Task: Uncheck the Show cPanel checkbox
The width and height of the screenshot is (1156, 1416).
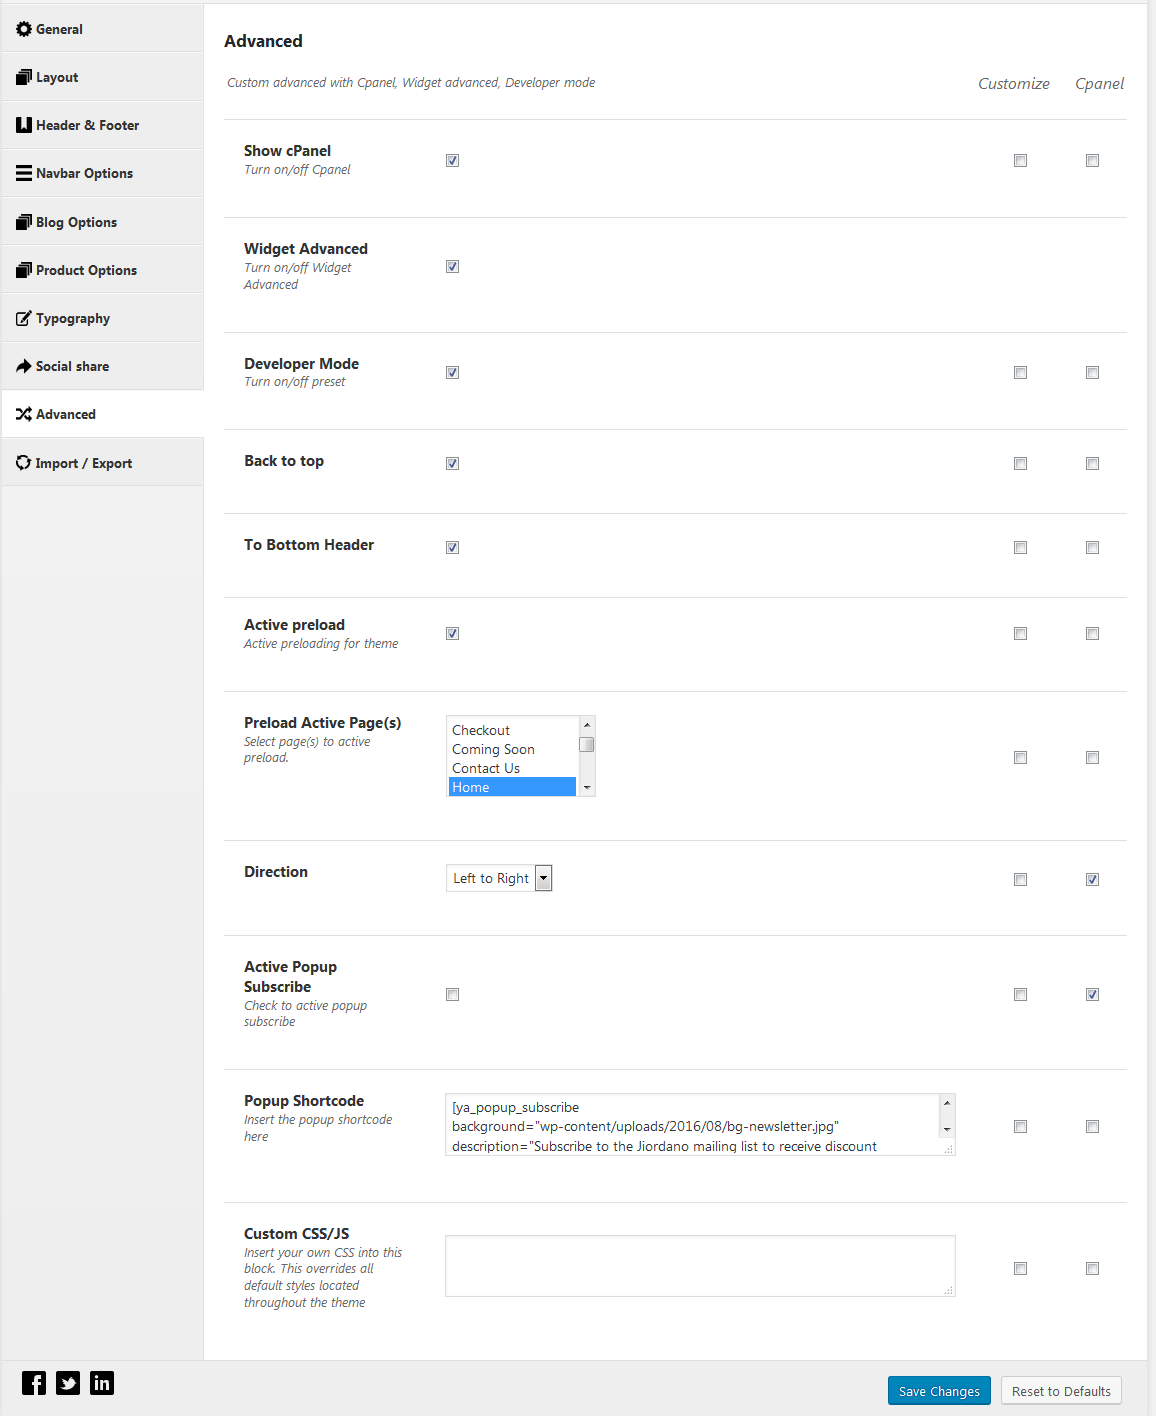Action: [x=453, y=160]
